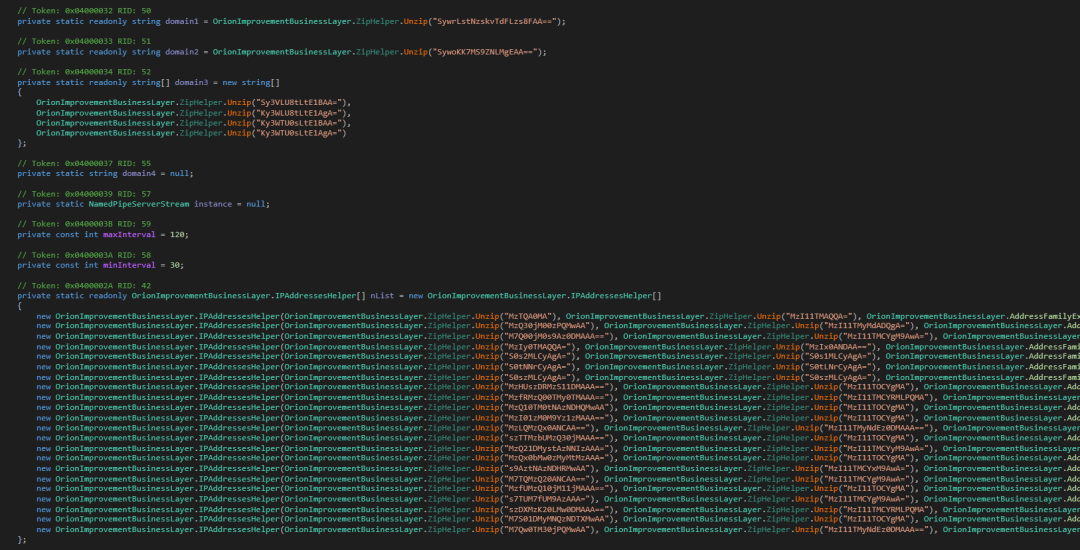The height and width of the screenshot is (550, 1080).
Task: Click the comment 'Token: 0x04000033 RID: 51'
Action: [x=84, y=41]
